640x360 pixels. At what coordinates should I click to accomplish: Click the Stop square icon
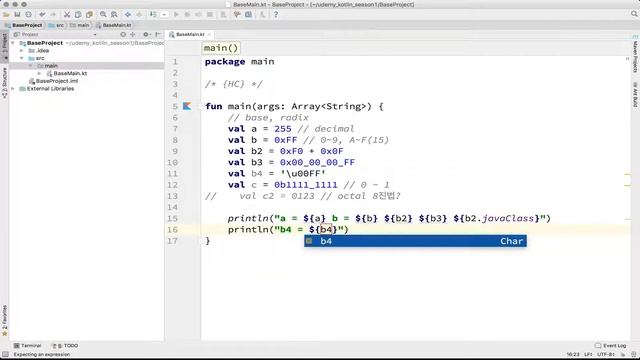coord(210,14)
